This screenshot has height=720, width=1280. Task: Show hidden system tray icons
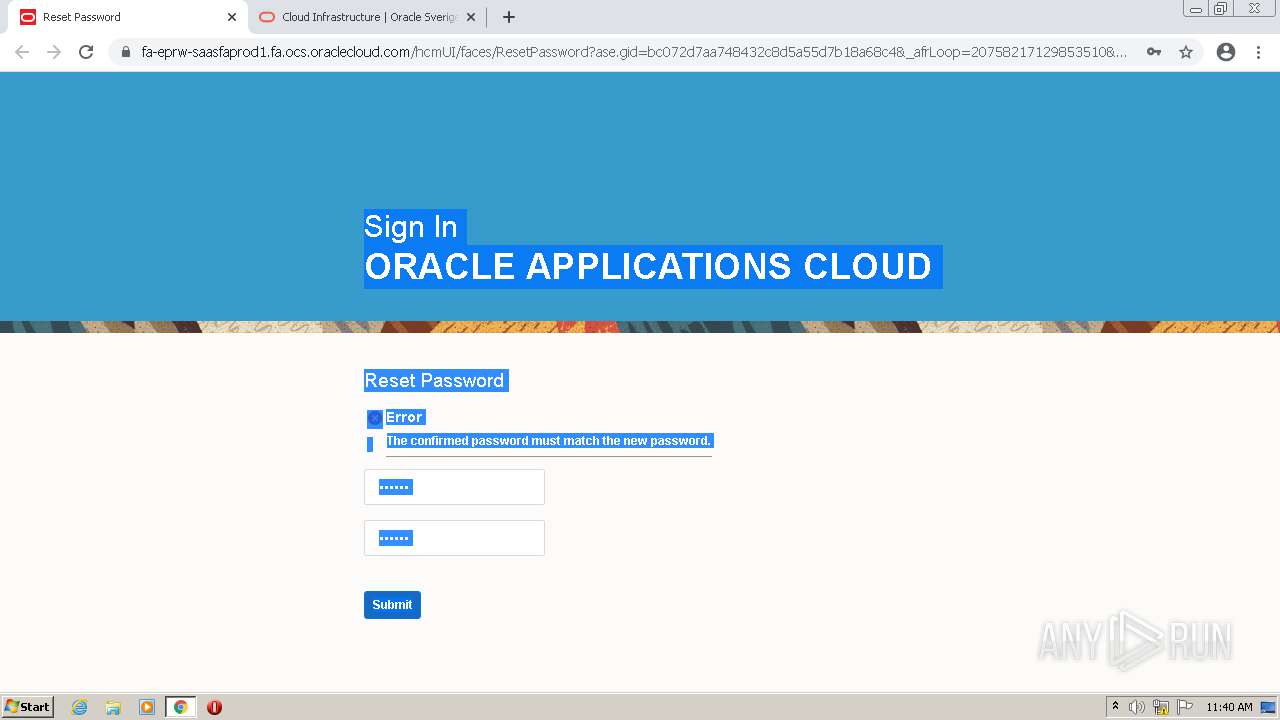(x=1115, y=707)
